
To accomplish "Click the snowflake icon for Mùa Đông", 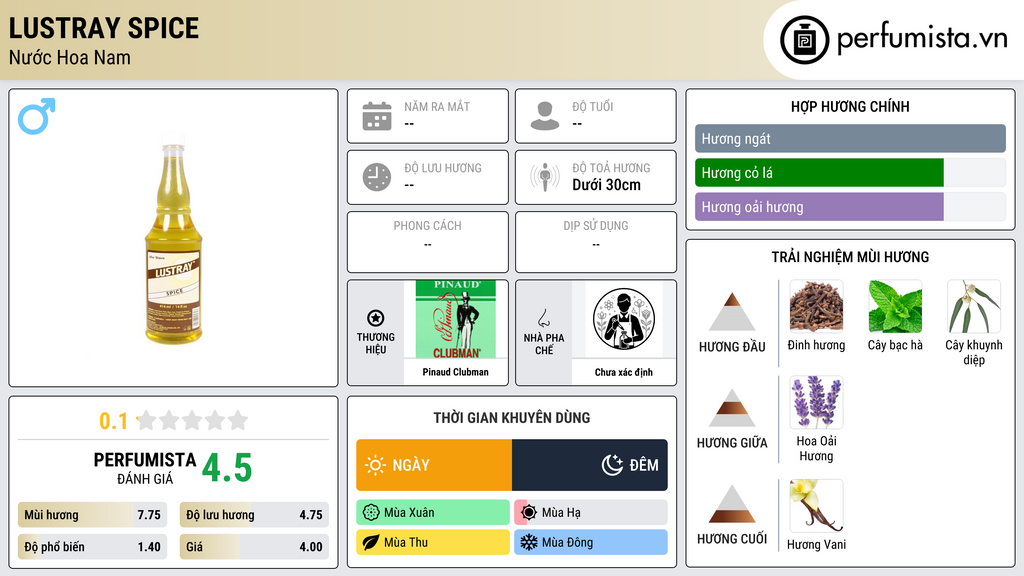I will tap(529, 542).
